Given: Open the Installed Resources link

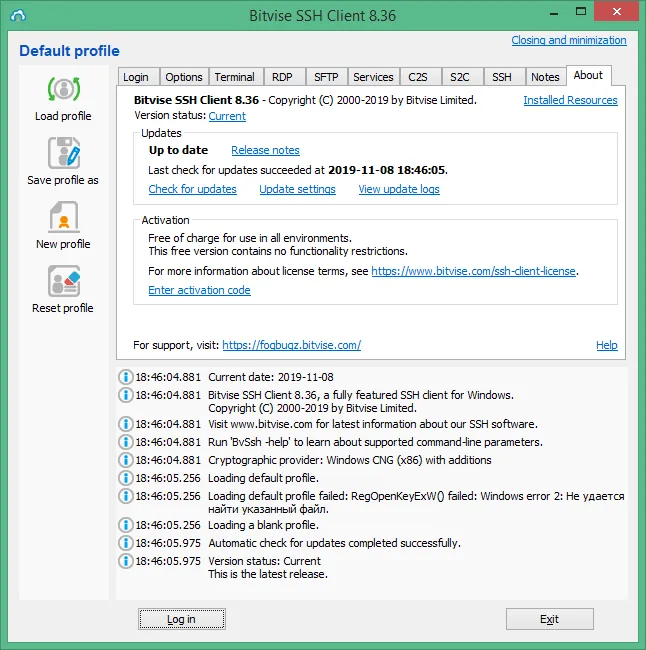Looking at the screenshot, I should [570, 100].
